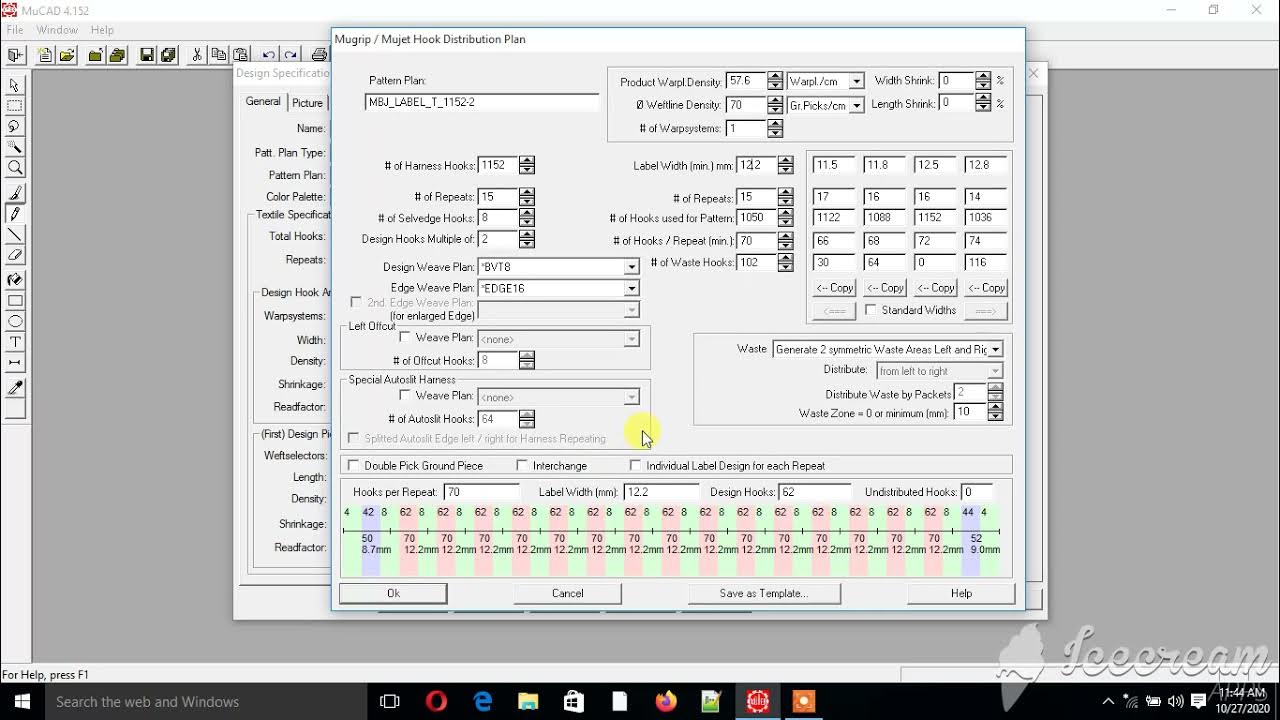Select the straight line tool

click(x=15, y=234)
